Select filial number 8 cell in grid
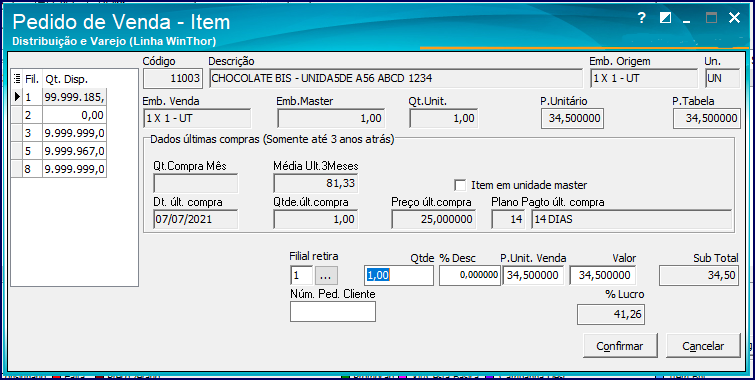The width and height of the screenshot is (755, 380). pyautogui.click(x=32, y=170)
